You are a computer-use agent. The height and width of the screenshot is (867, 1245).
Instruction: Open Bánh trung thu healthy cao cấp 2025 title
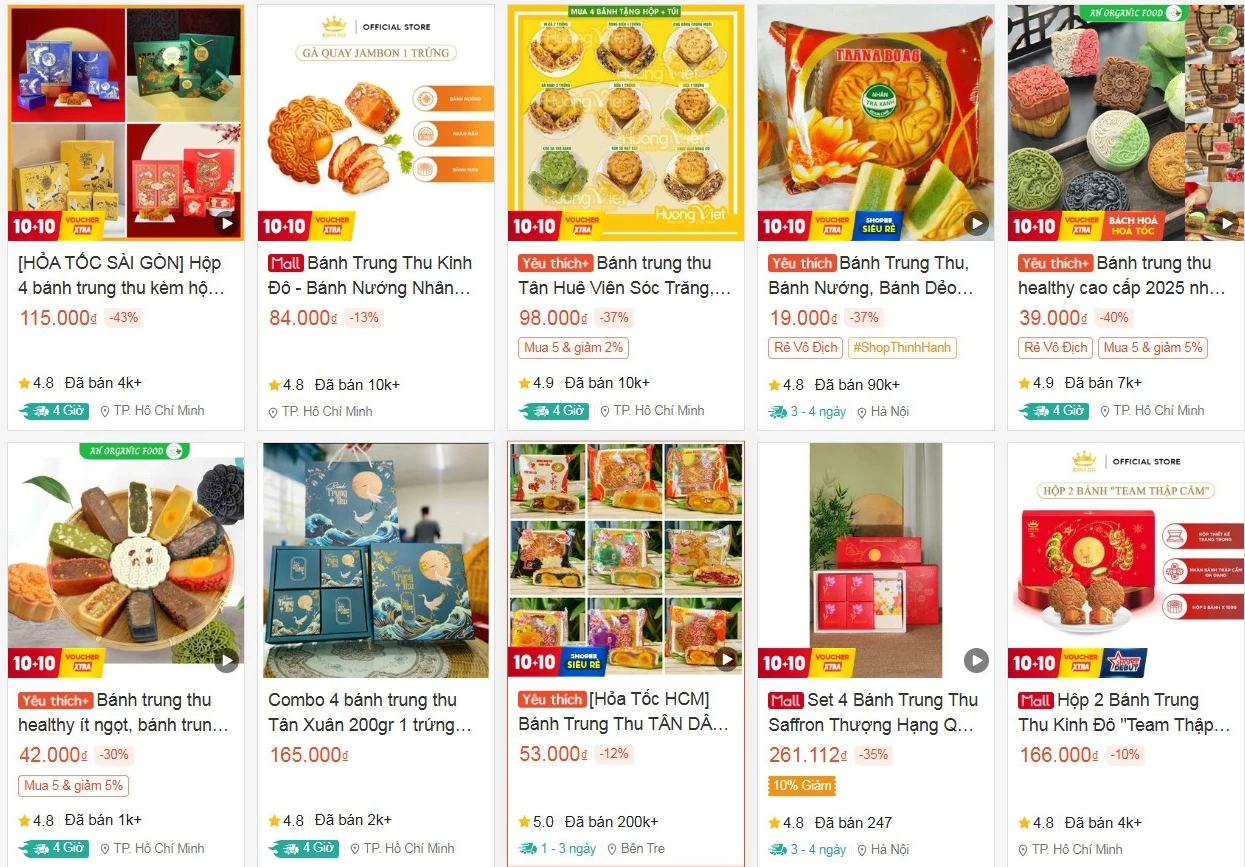point(1122,275)
